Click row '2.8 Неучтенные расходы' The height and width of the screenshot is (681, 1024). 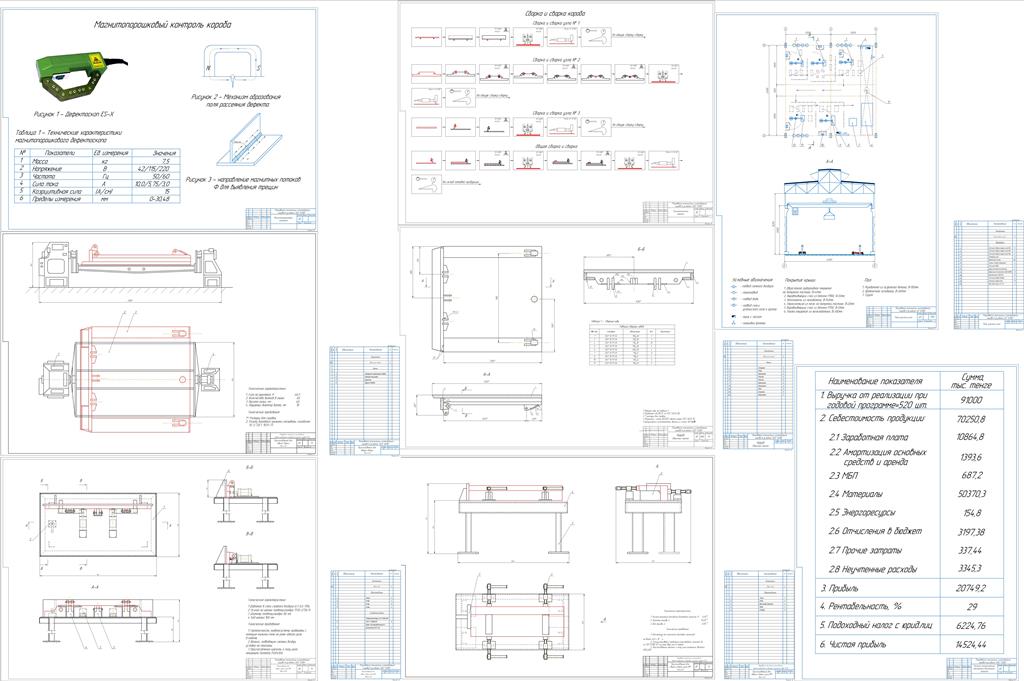[873, 569]
